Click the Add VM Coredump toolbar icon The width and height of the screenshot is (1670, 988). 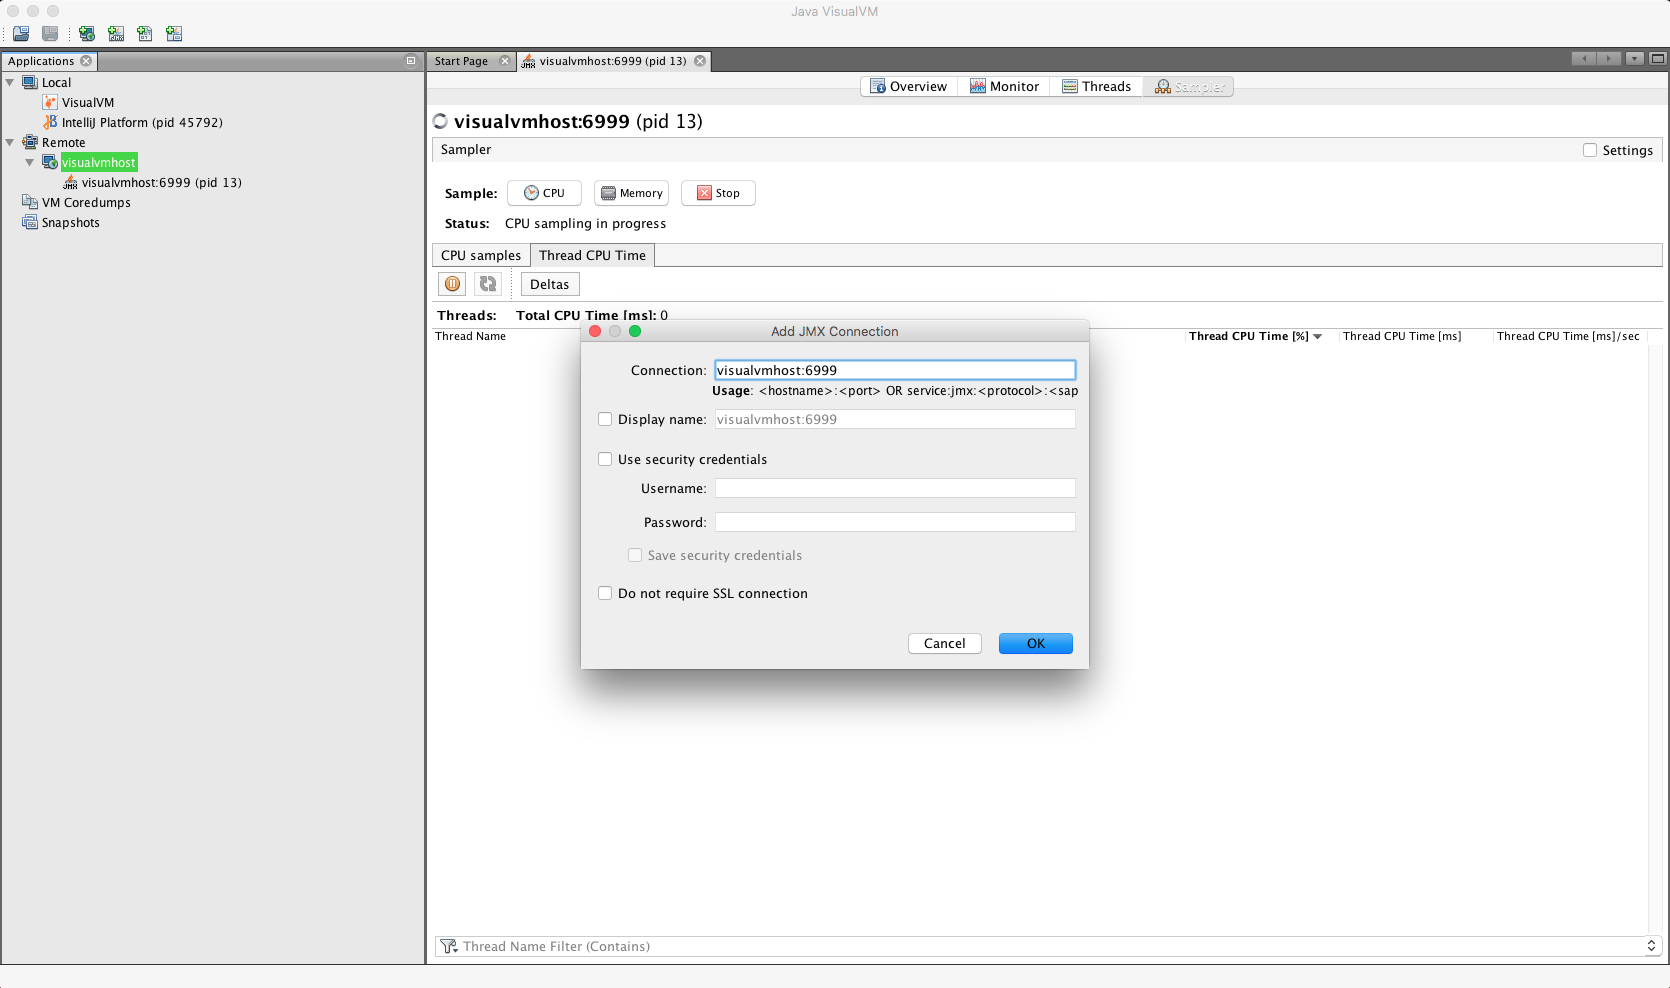(145, 33)
